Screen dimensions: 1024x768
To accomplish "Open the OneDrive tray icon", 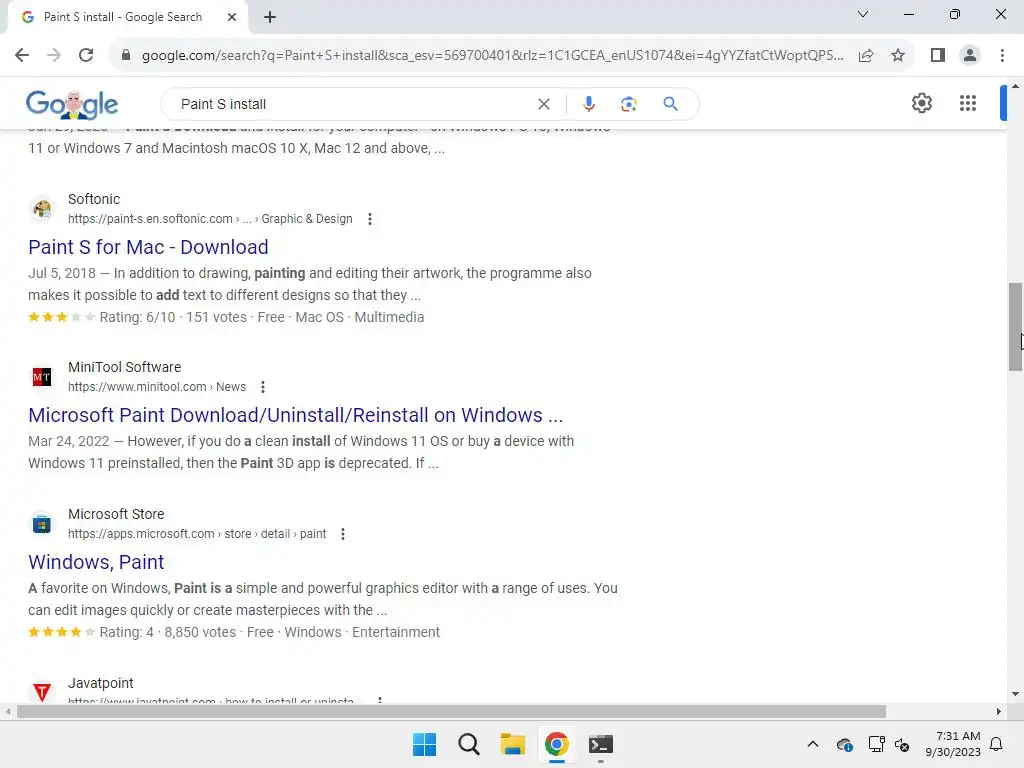I will [x=844, y=744].
